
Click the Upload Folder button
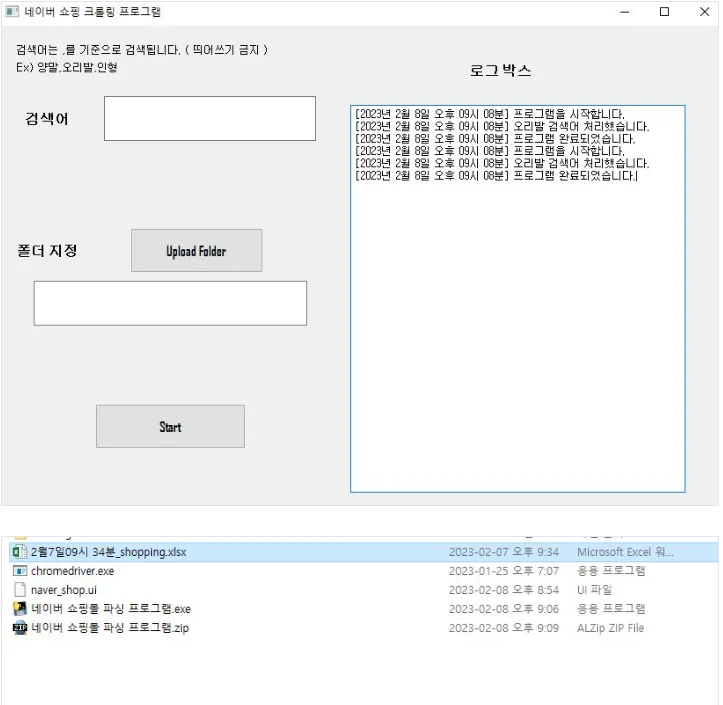pos(196,250)
